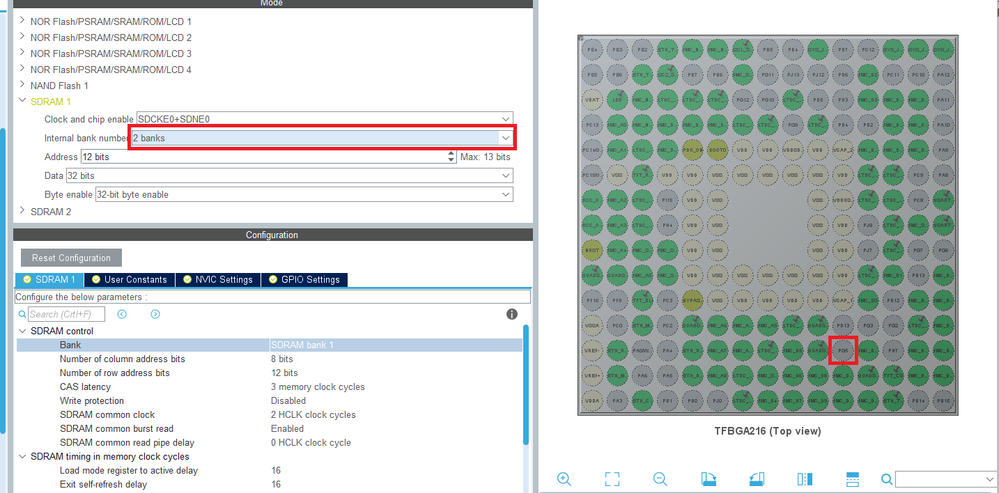This screenshot has height=493, width=999.
Task: Rotate the chip view counter-clockwise
Action: coord(756,479)
